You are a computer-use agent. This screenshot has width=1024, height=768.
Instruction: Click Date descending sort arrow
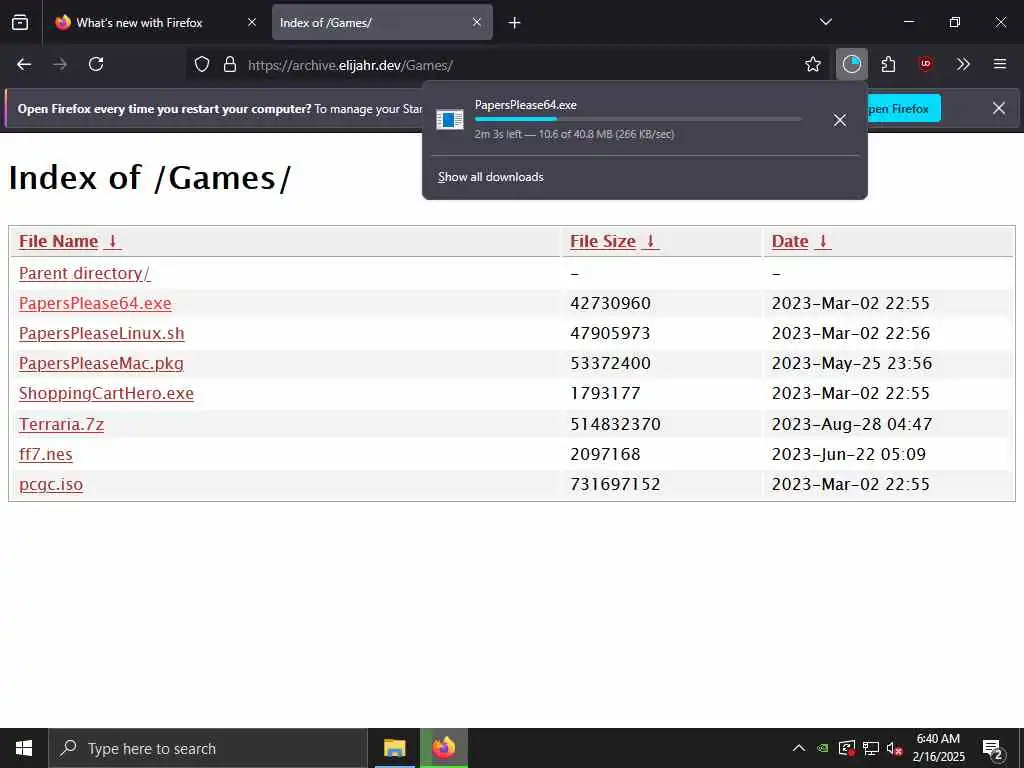point(823,242)
